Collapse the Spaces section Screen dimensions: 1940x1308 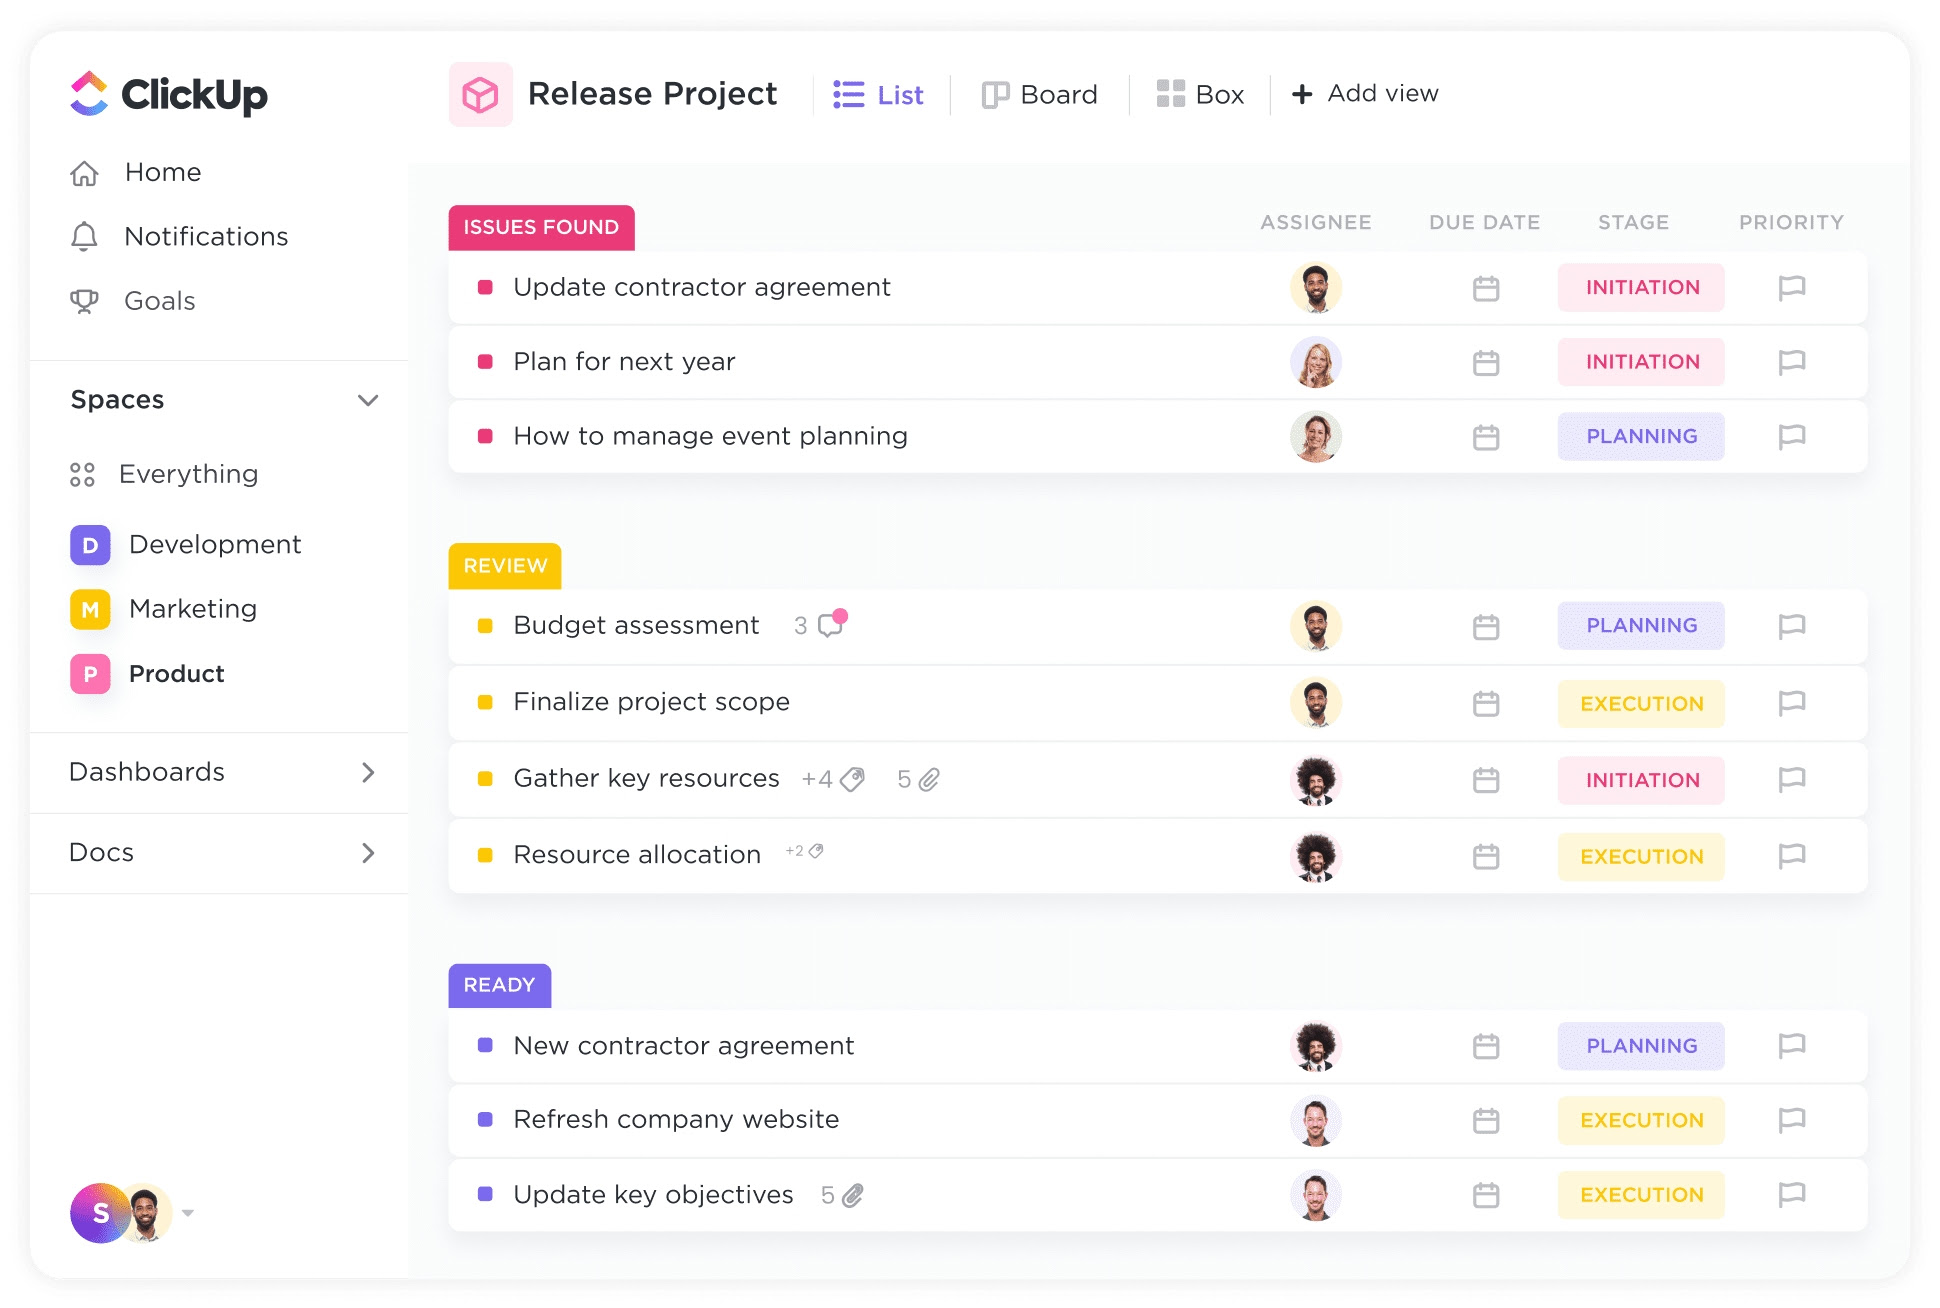(368, 400)
